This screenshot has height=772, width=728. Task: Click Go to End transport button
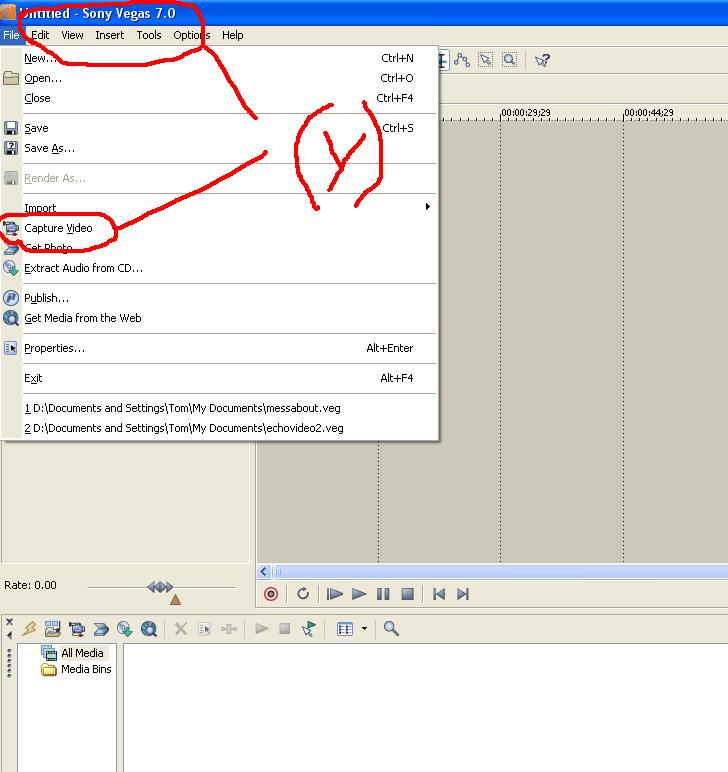coord(463,594)
